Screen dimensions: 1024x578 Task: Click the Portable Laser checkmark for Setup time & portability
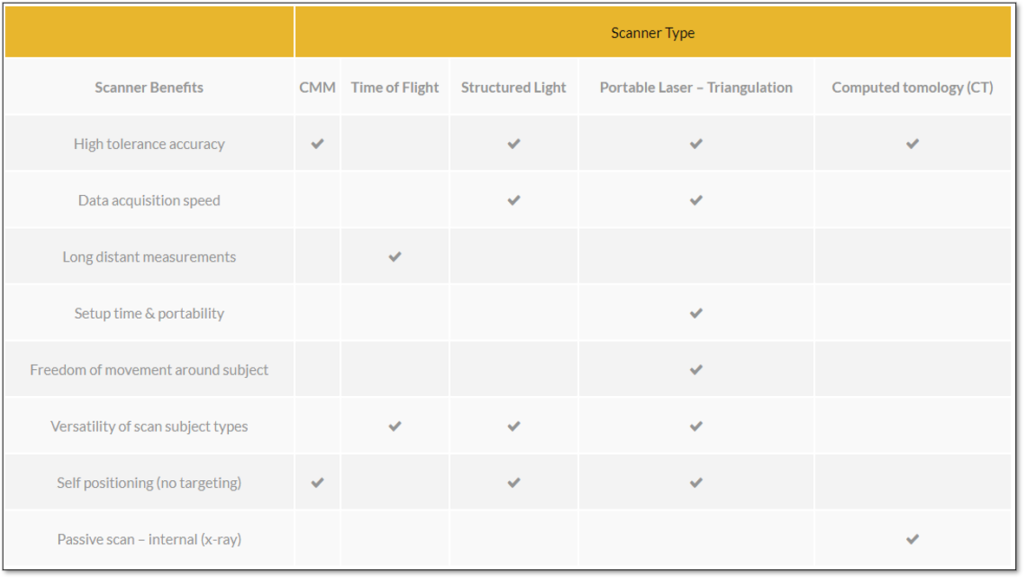coord(696,313)
